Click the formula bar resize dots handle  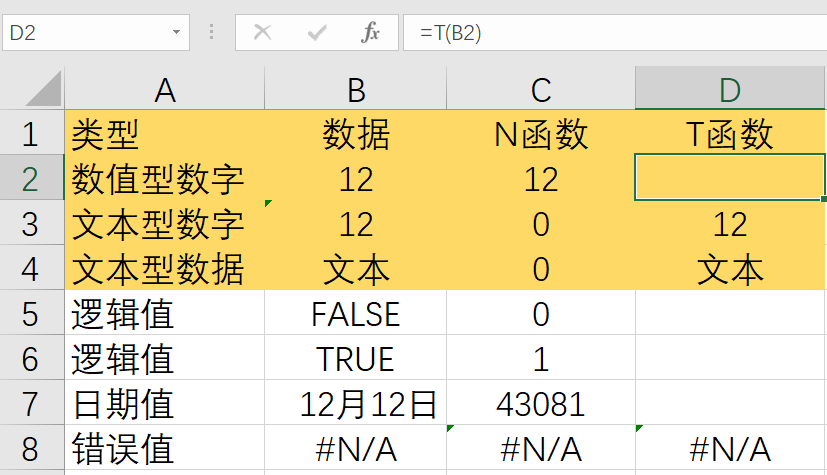(x=211, y=33)
